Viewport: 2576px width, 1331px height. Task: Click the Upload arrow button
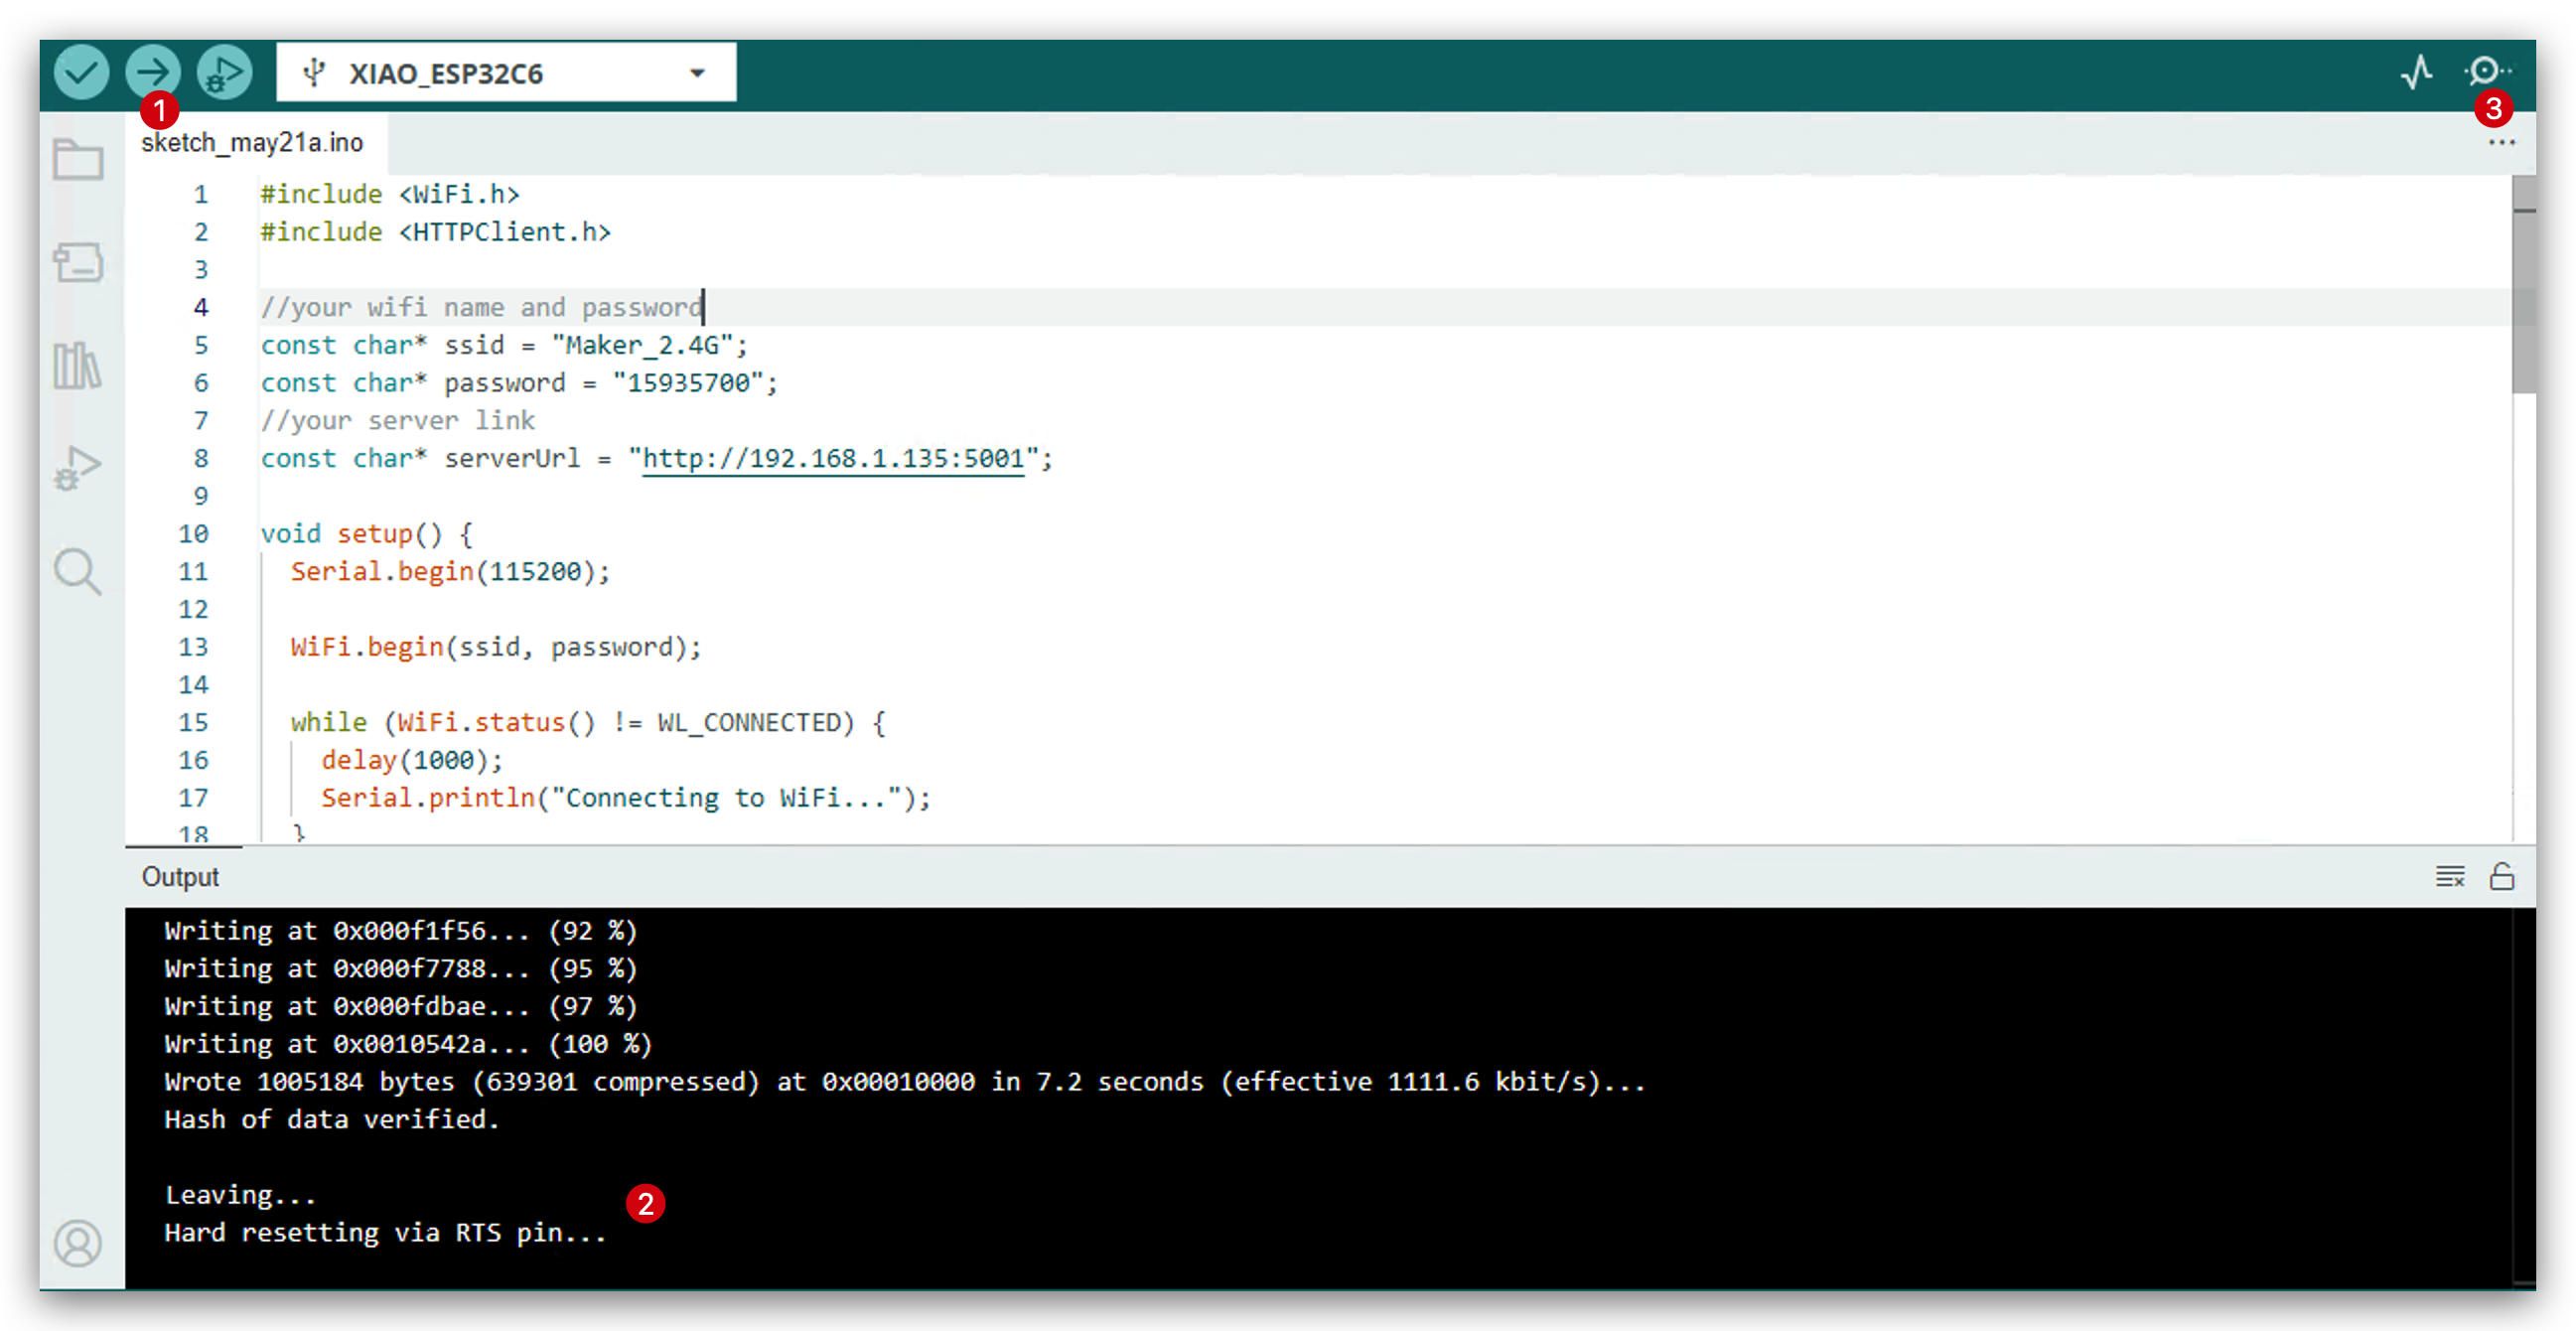(153, 72)
